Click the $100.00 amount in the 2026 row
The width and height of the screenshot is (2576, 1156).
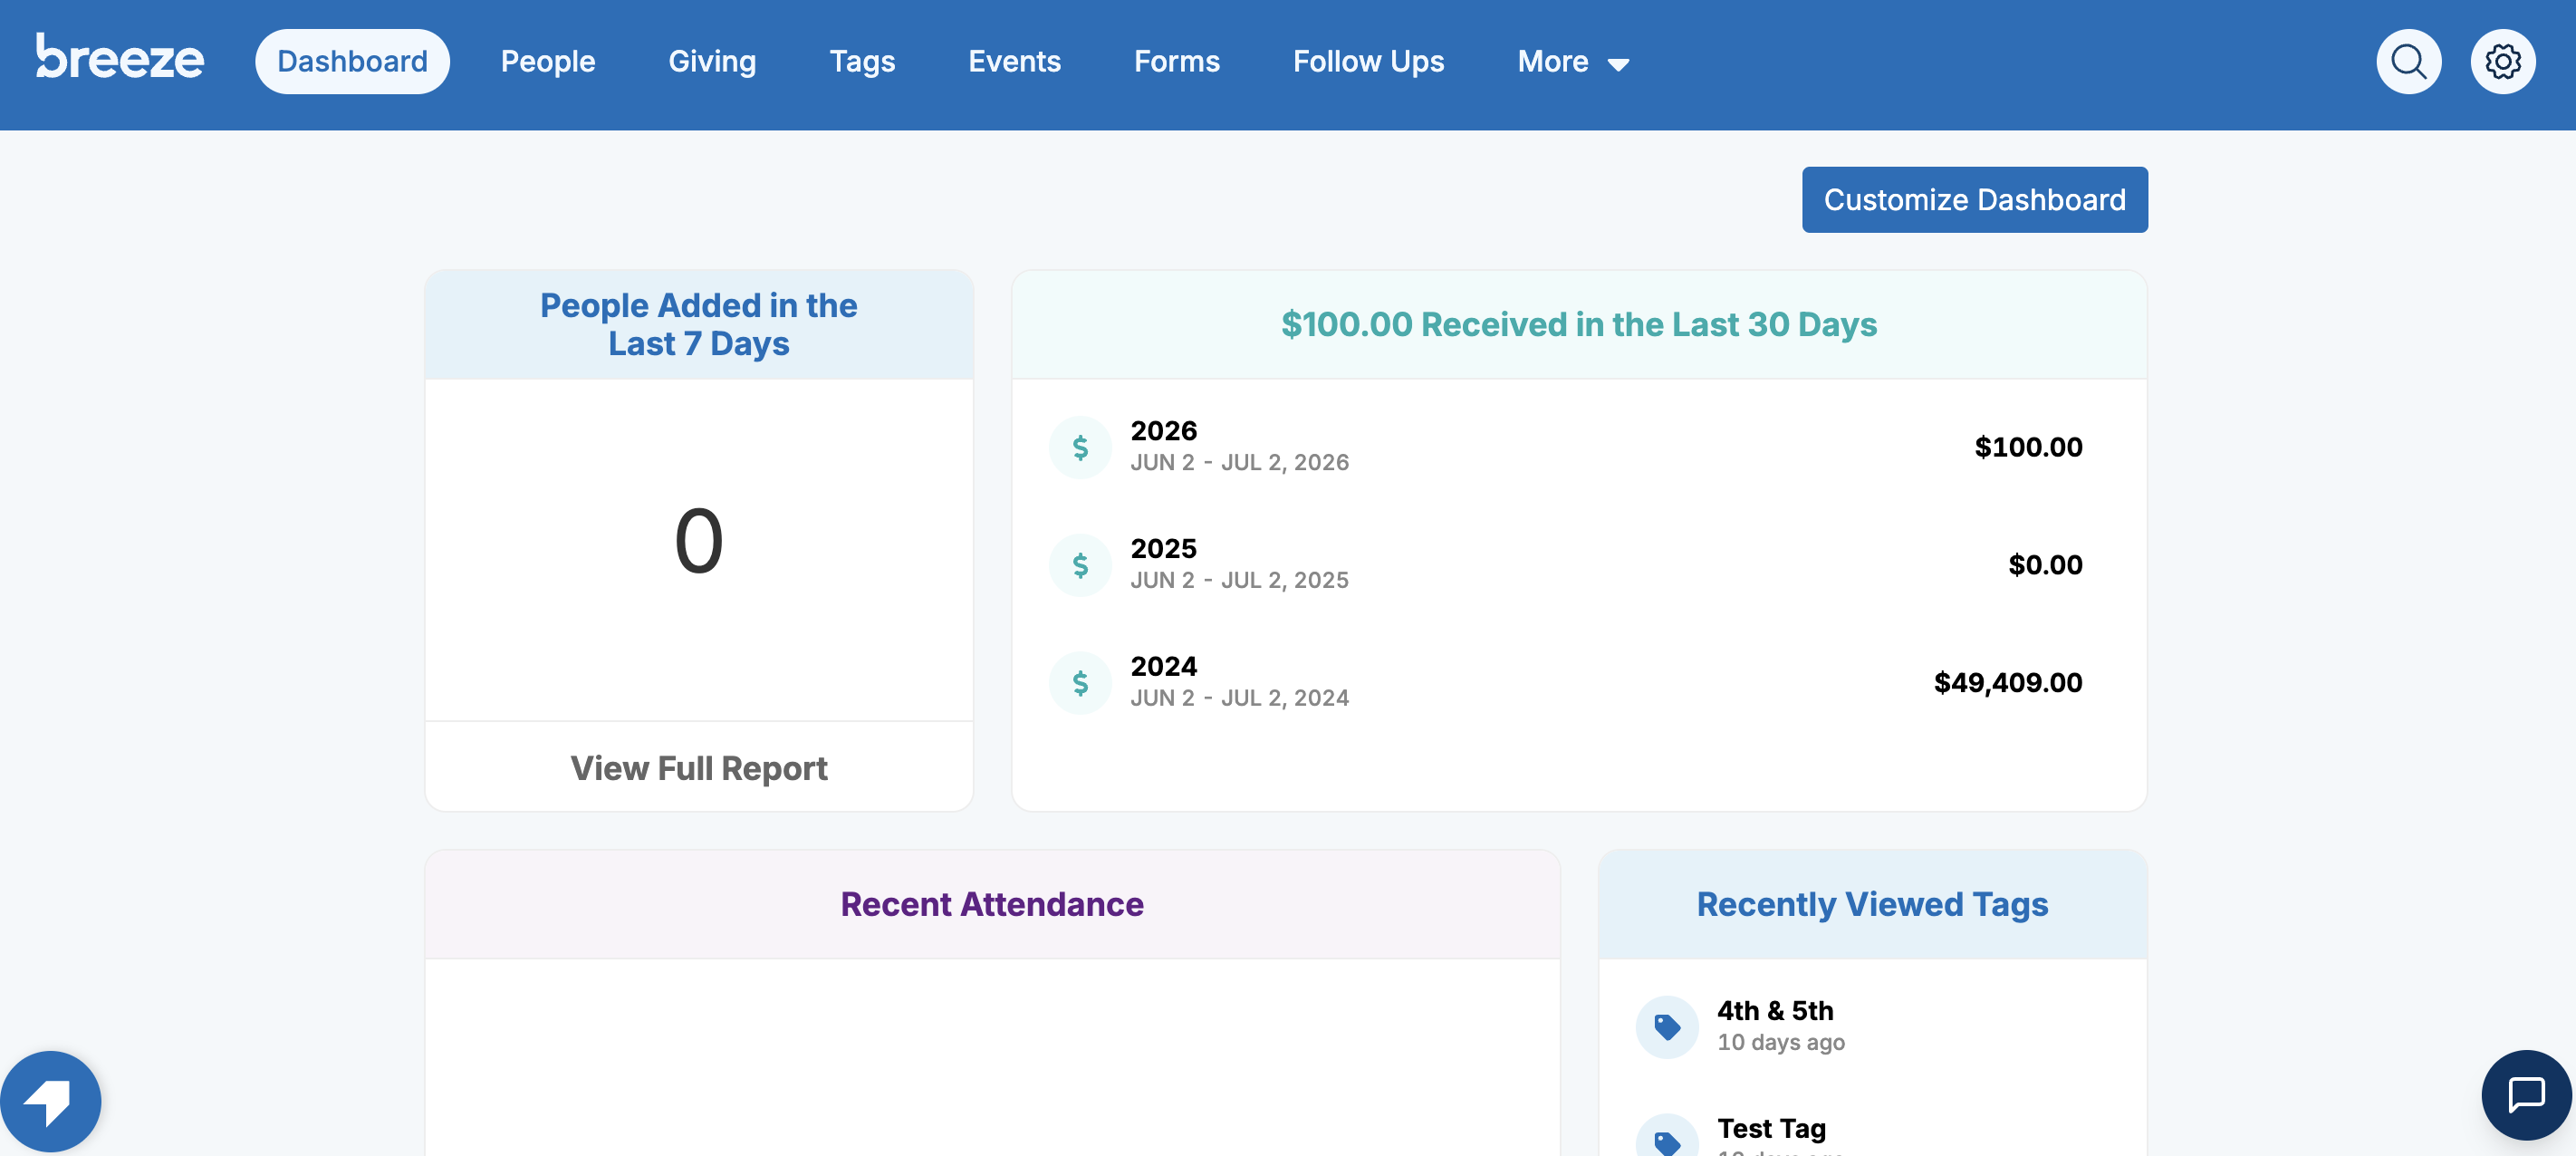tap(2028, 447)
